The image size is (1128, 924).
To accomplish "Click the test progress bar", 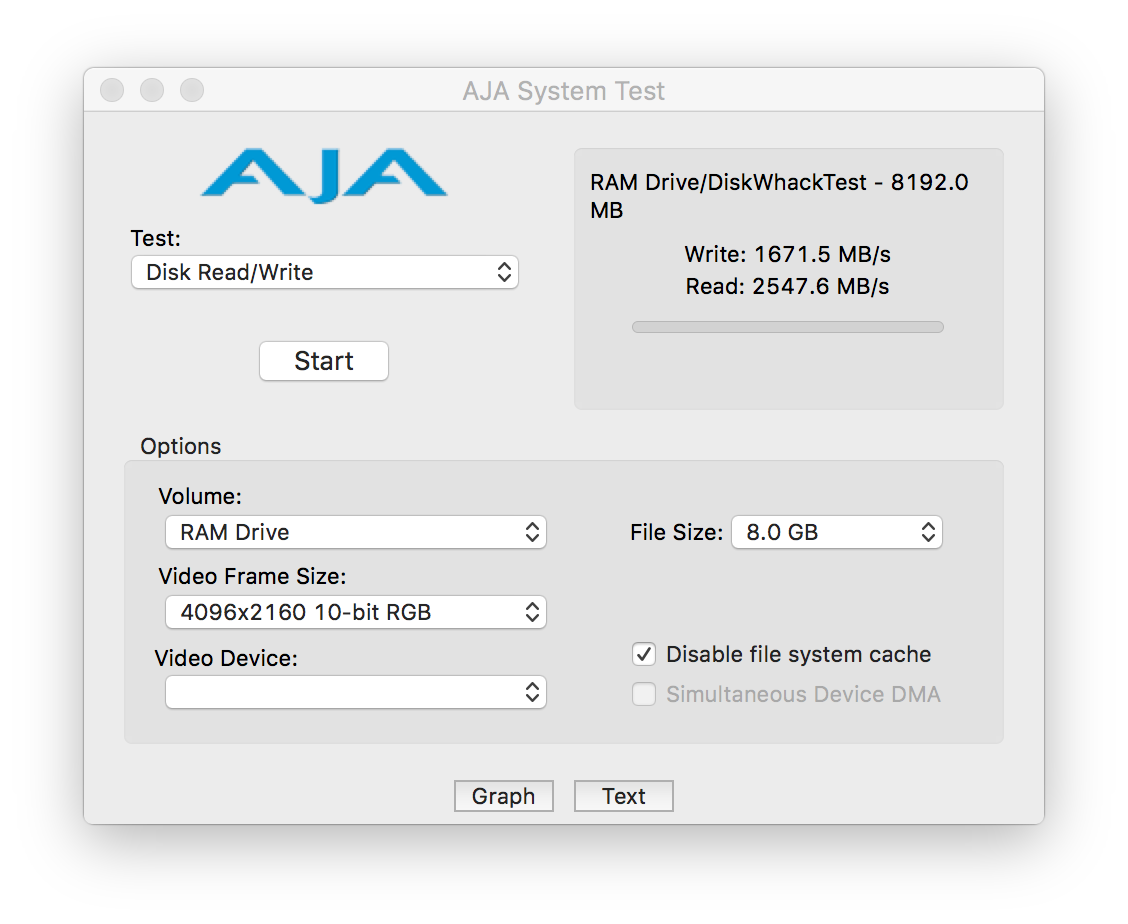I will [x=787, y=327].
